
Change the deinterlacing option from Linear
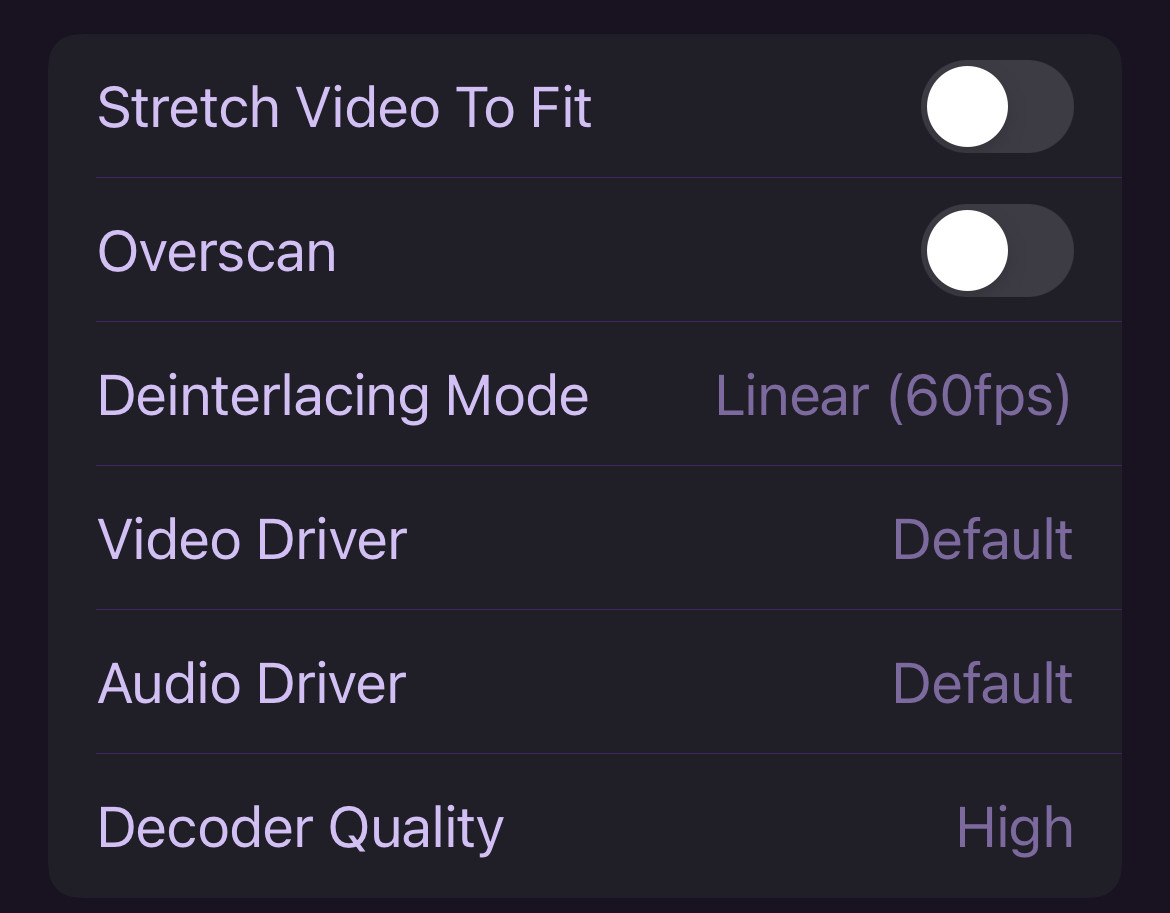click(892, 397)
